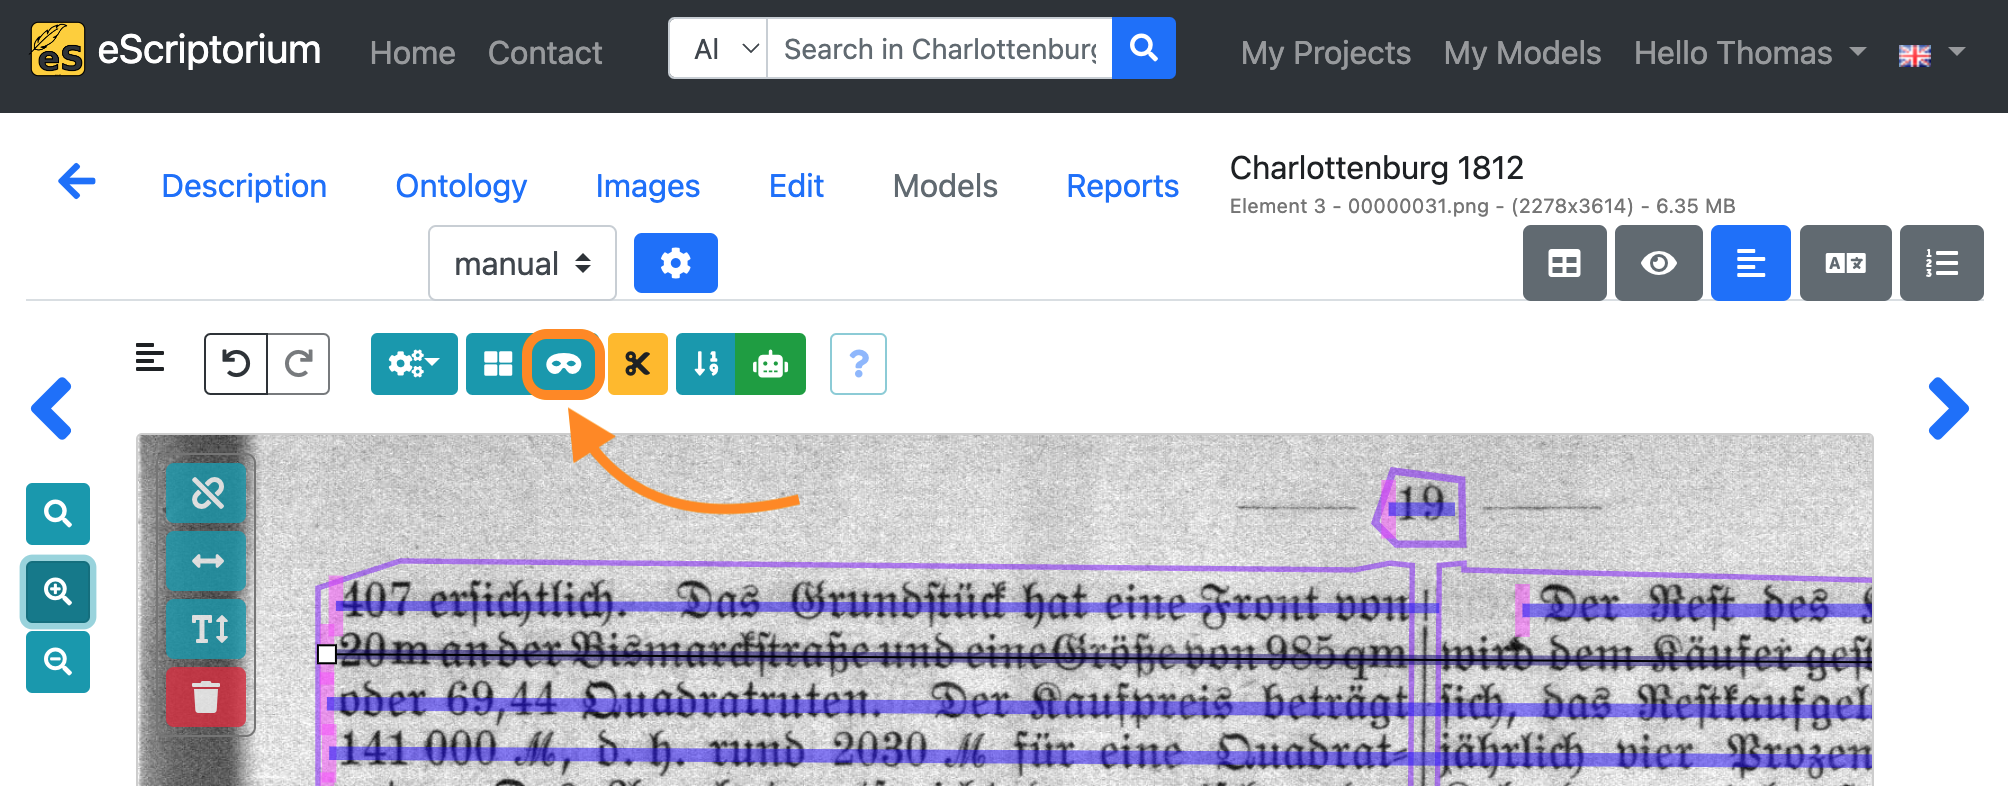This screenshot has height=786, width=2008.
Task: Click the red trash delete button
Action: (206, 697)
